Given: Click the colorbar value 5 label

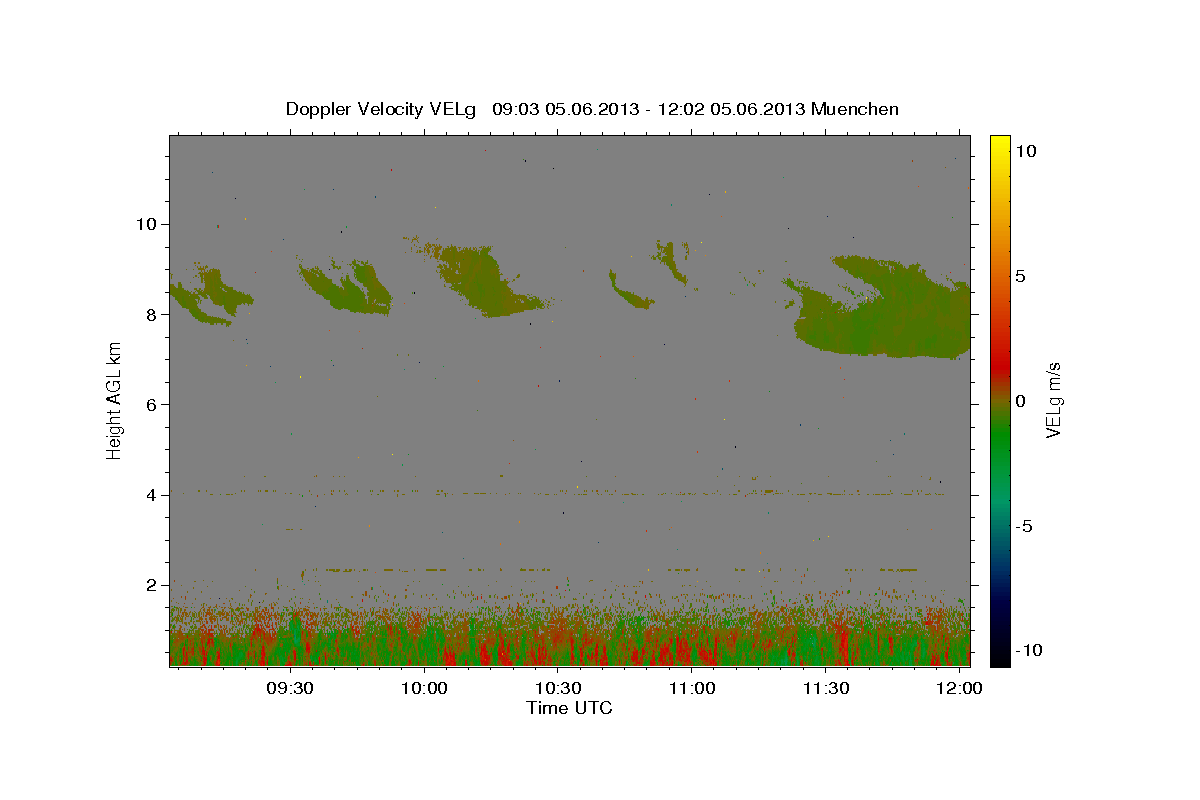Looking at the screenshot, I should point(1021,276).
